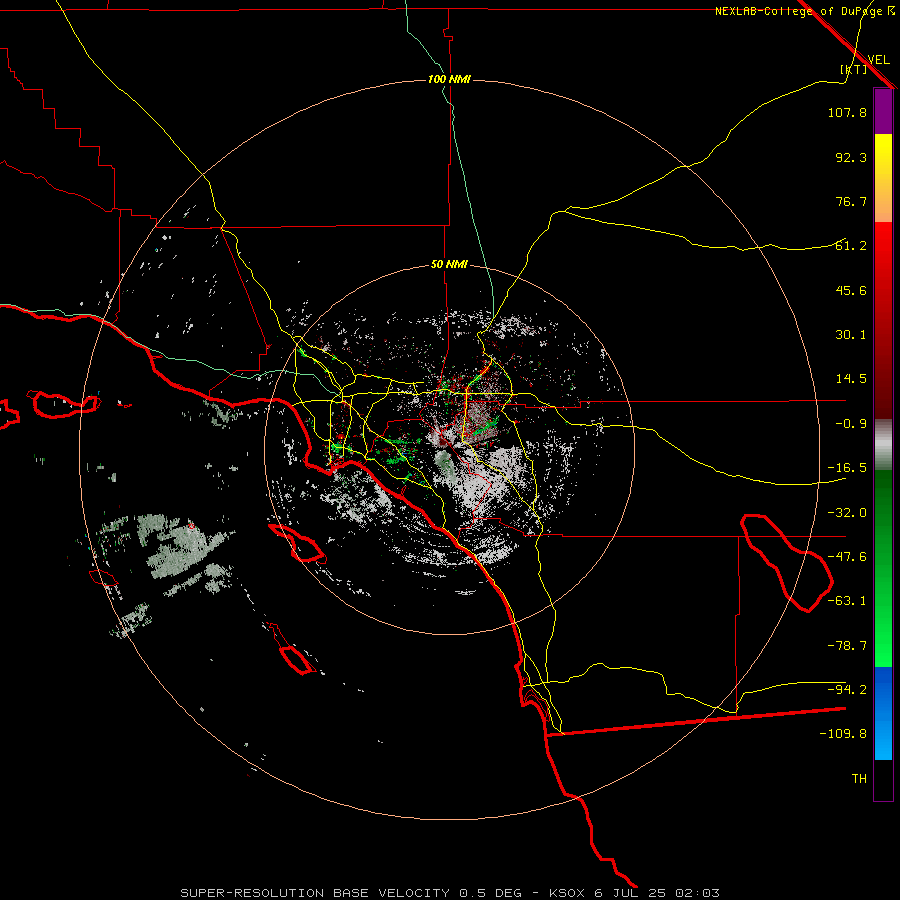Click the VEL legend title

(x=878, y=59)
